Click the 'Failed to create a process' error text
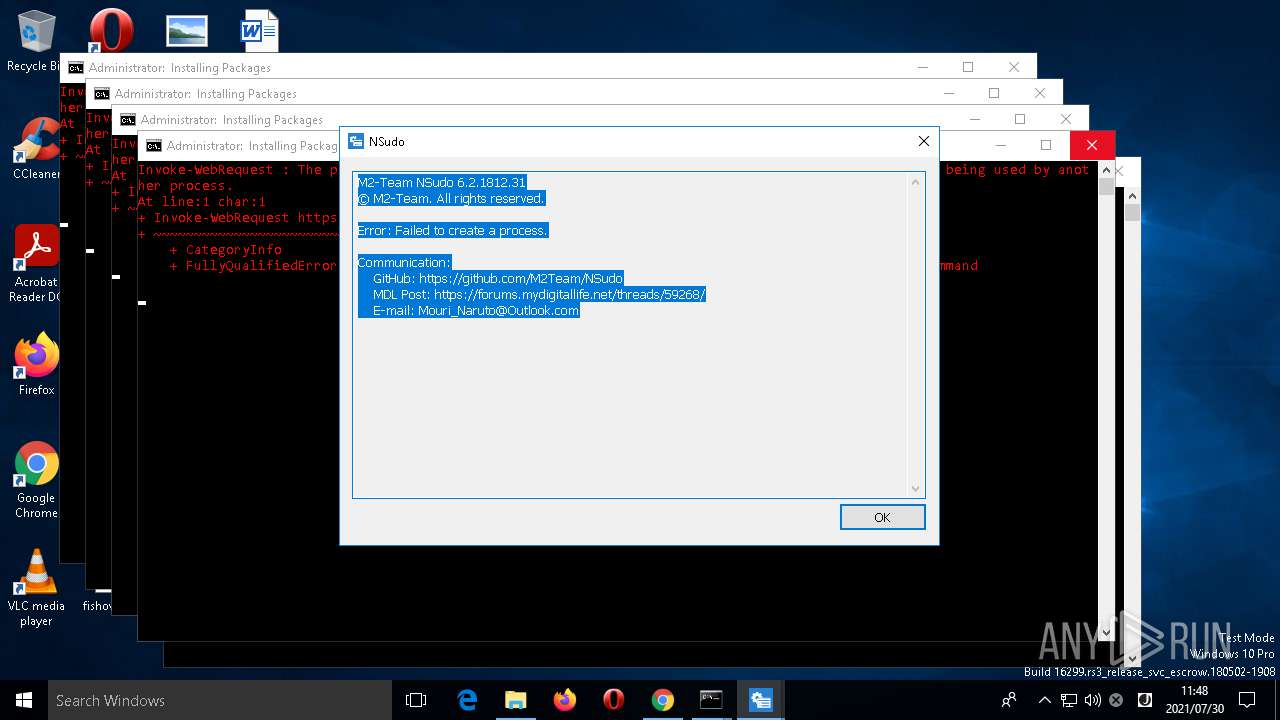 point(452,231)
